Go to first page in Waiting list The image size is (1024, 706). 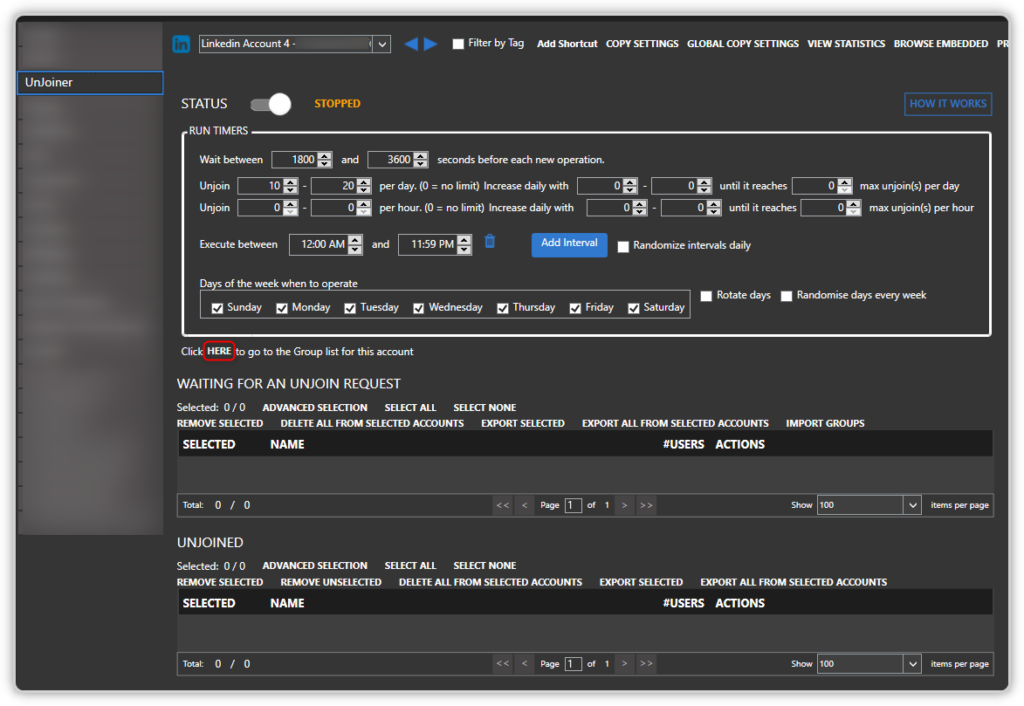click(x=502, y=506)
